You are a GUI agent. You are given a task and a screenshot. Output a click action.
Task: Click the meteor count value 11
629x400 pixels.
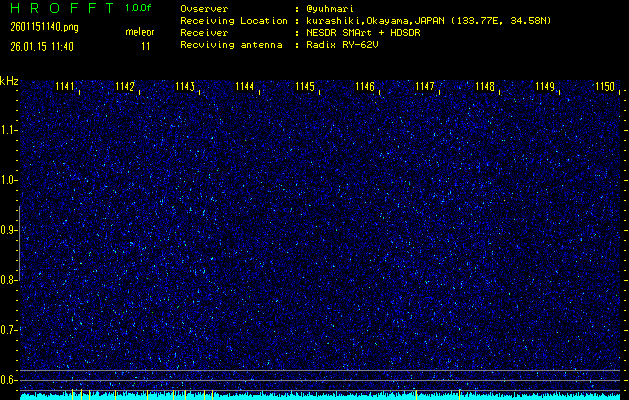[146, 46]
